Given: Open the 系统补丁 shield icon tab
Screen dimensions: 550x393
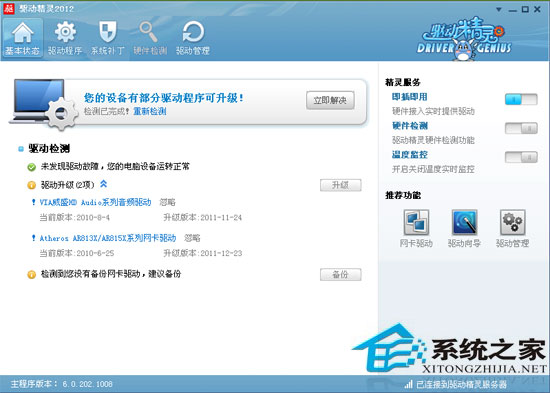Looking at the screenshot, I should click(108, 38).
